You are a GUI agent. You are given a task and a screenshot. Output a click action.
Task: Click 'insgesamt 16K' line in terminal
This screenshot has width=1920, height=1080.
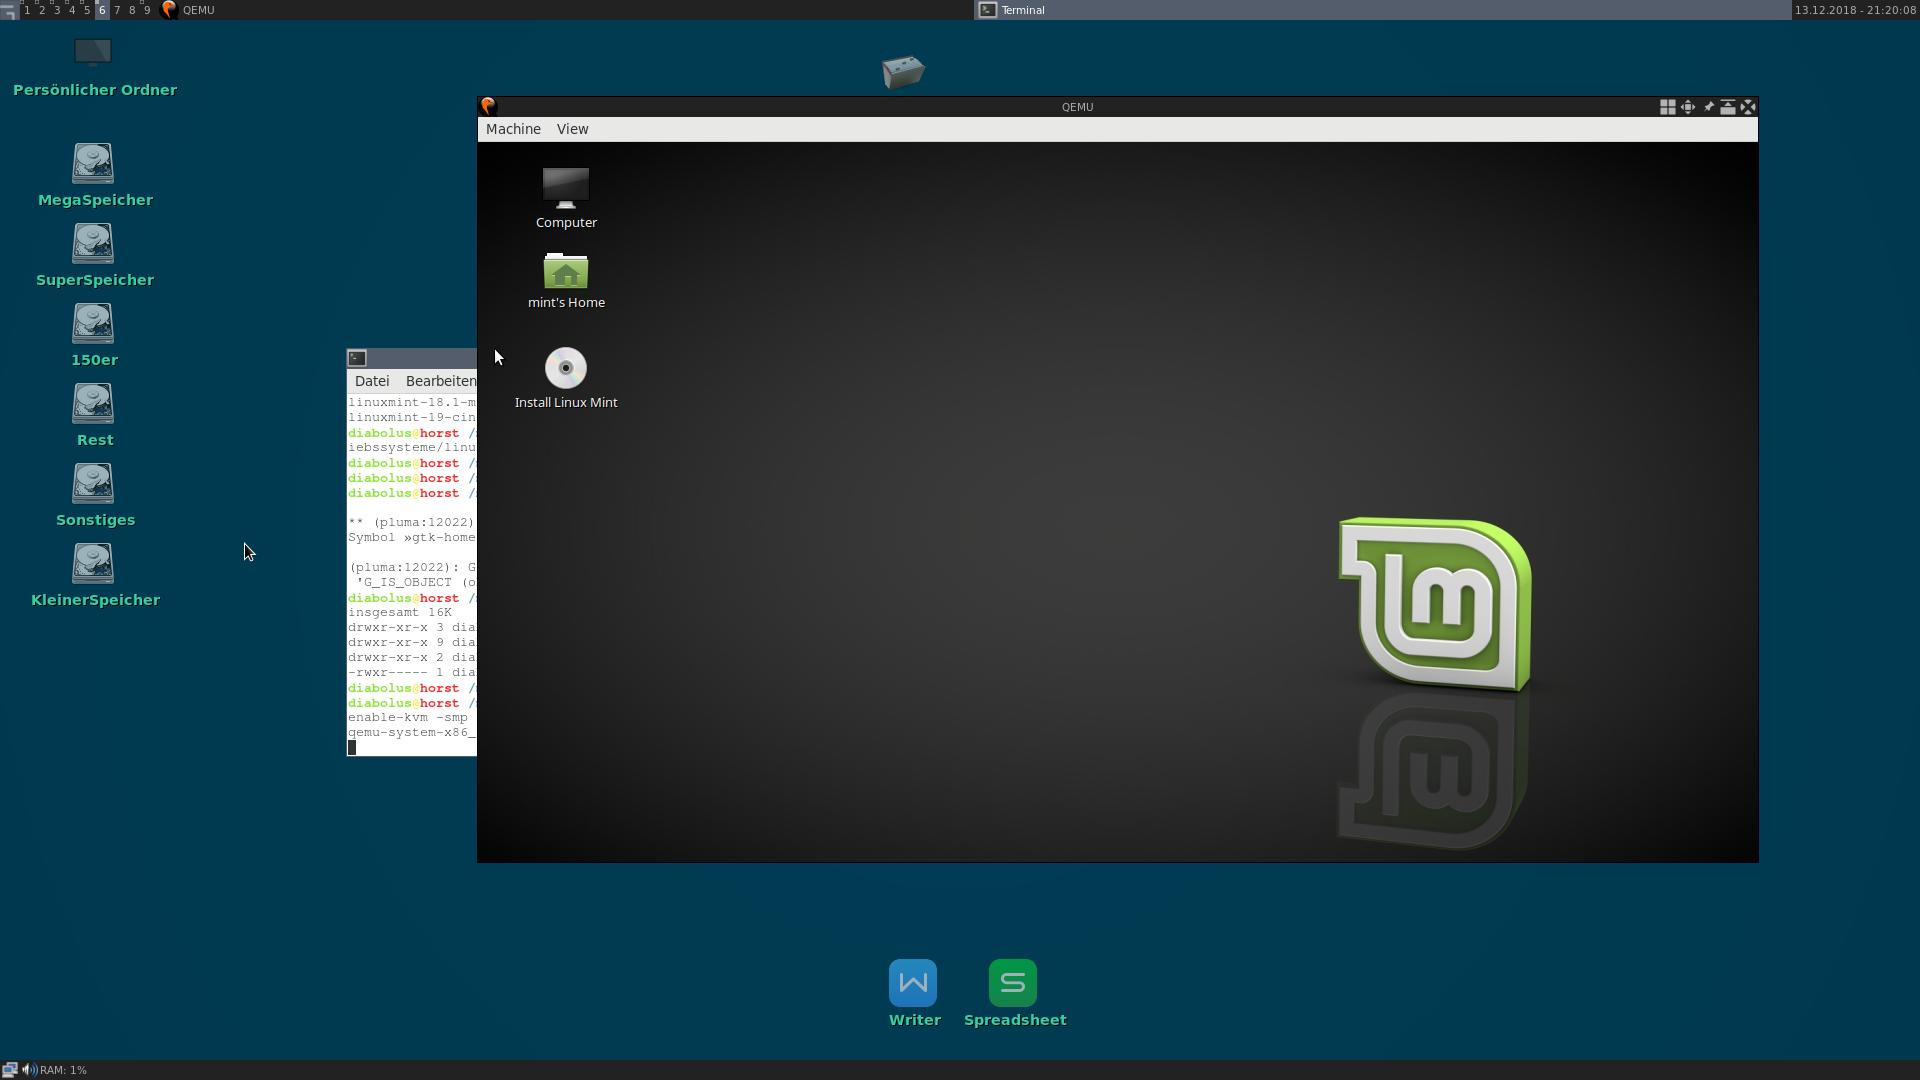pyautogui.click(x=400, y=612)
